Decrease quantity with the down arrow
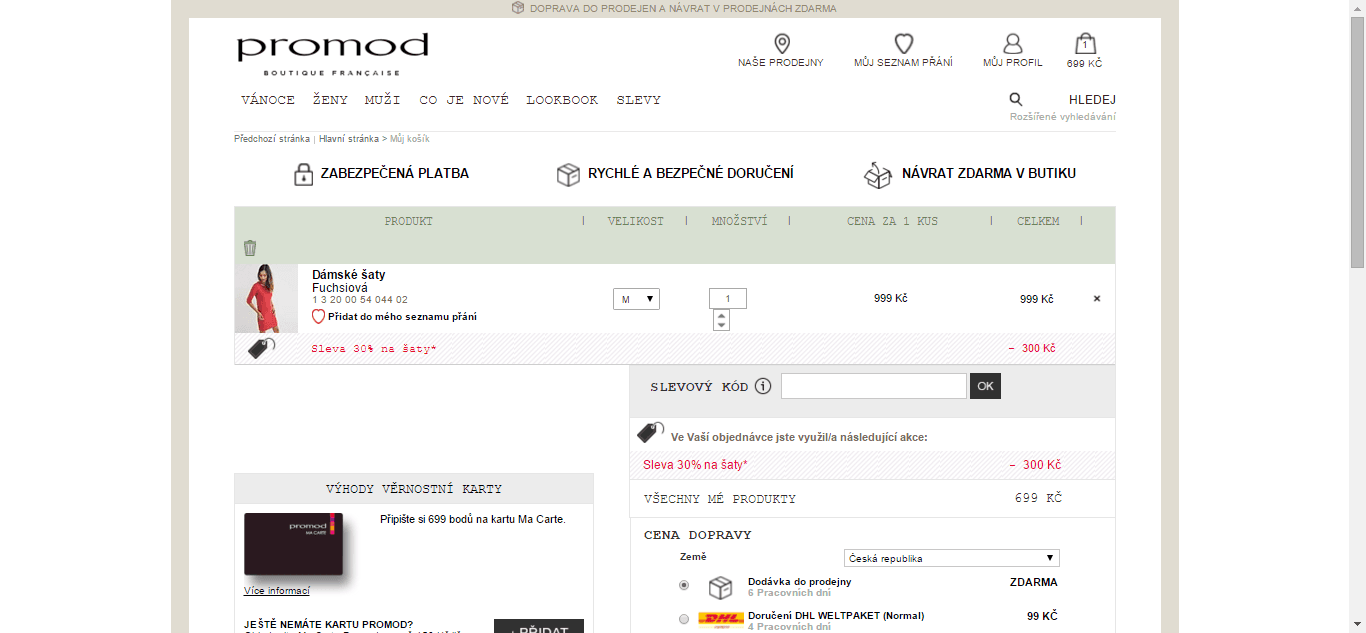The height and width of the screenshot is (633, 1366). click(x=722, y=325)
